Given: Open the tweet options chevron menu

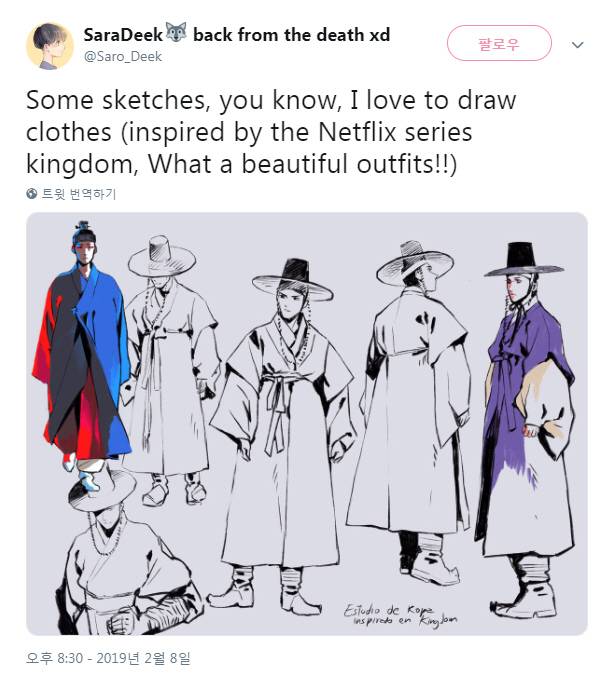Looking at the screenshot, I should coord(578,45).
